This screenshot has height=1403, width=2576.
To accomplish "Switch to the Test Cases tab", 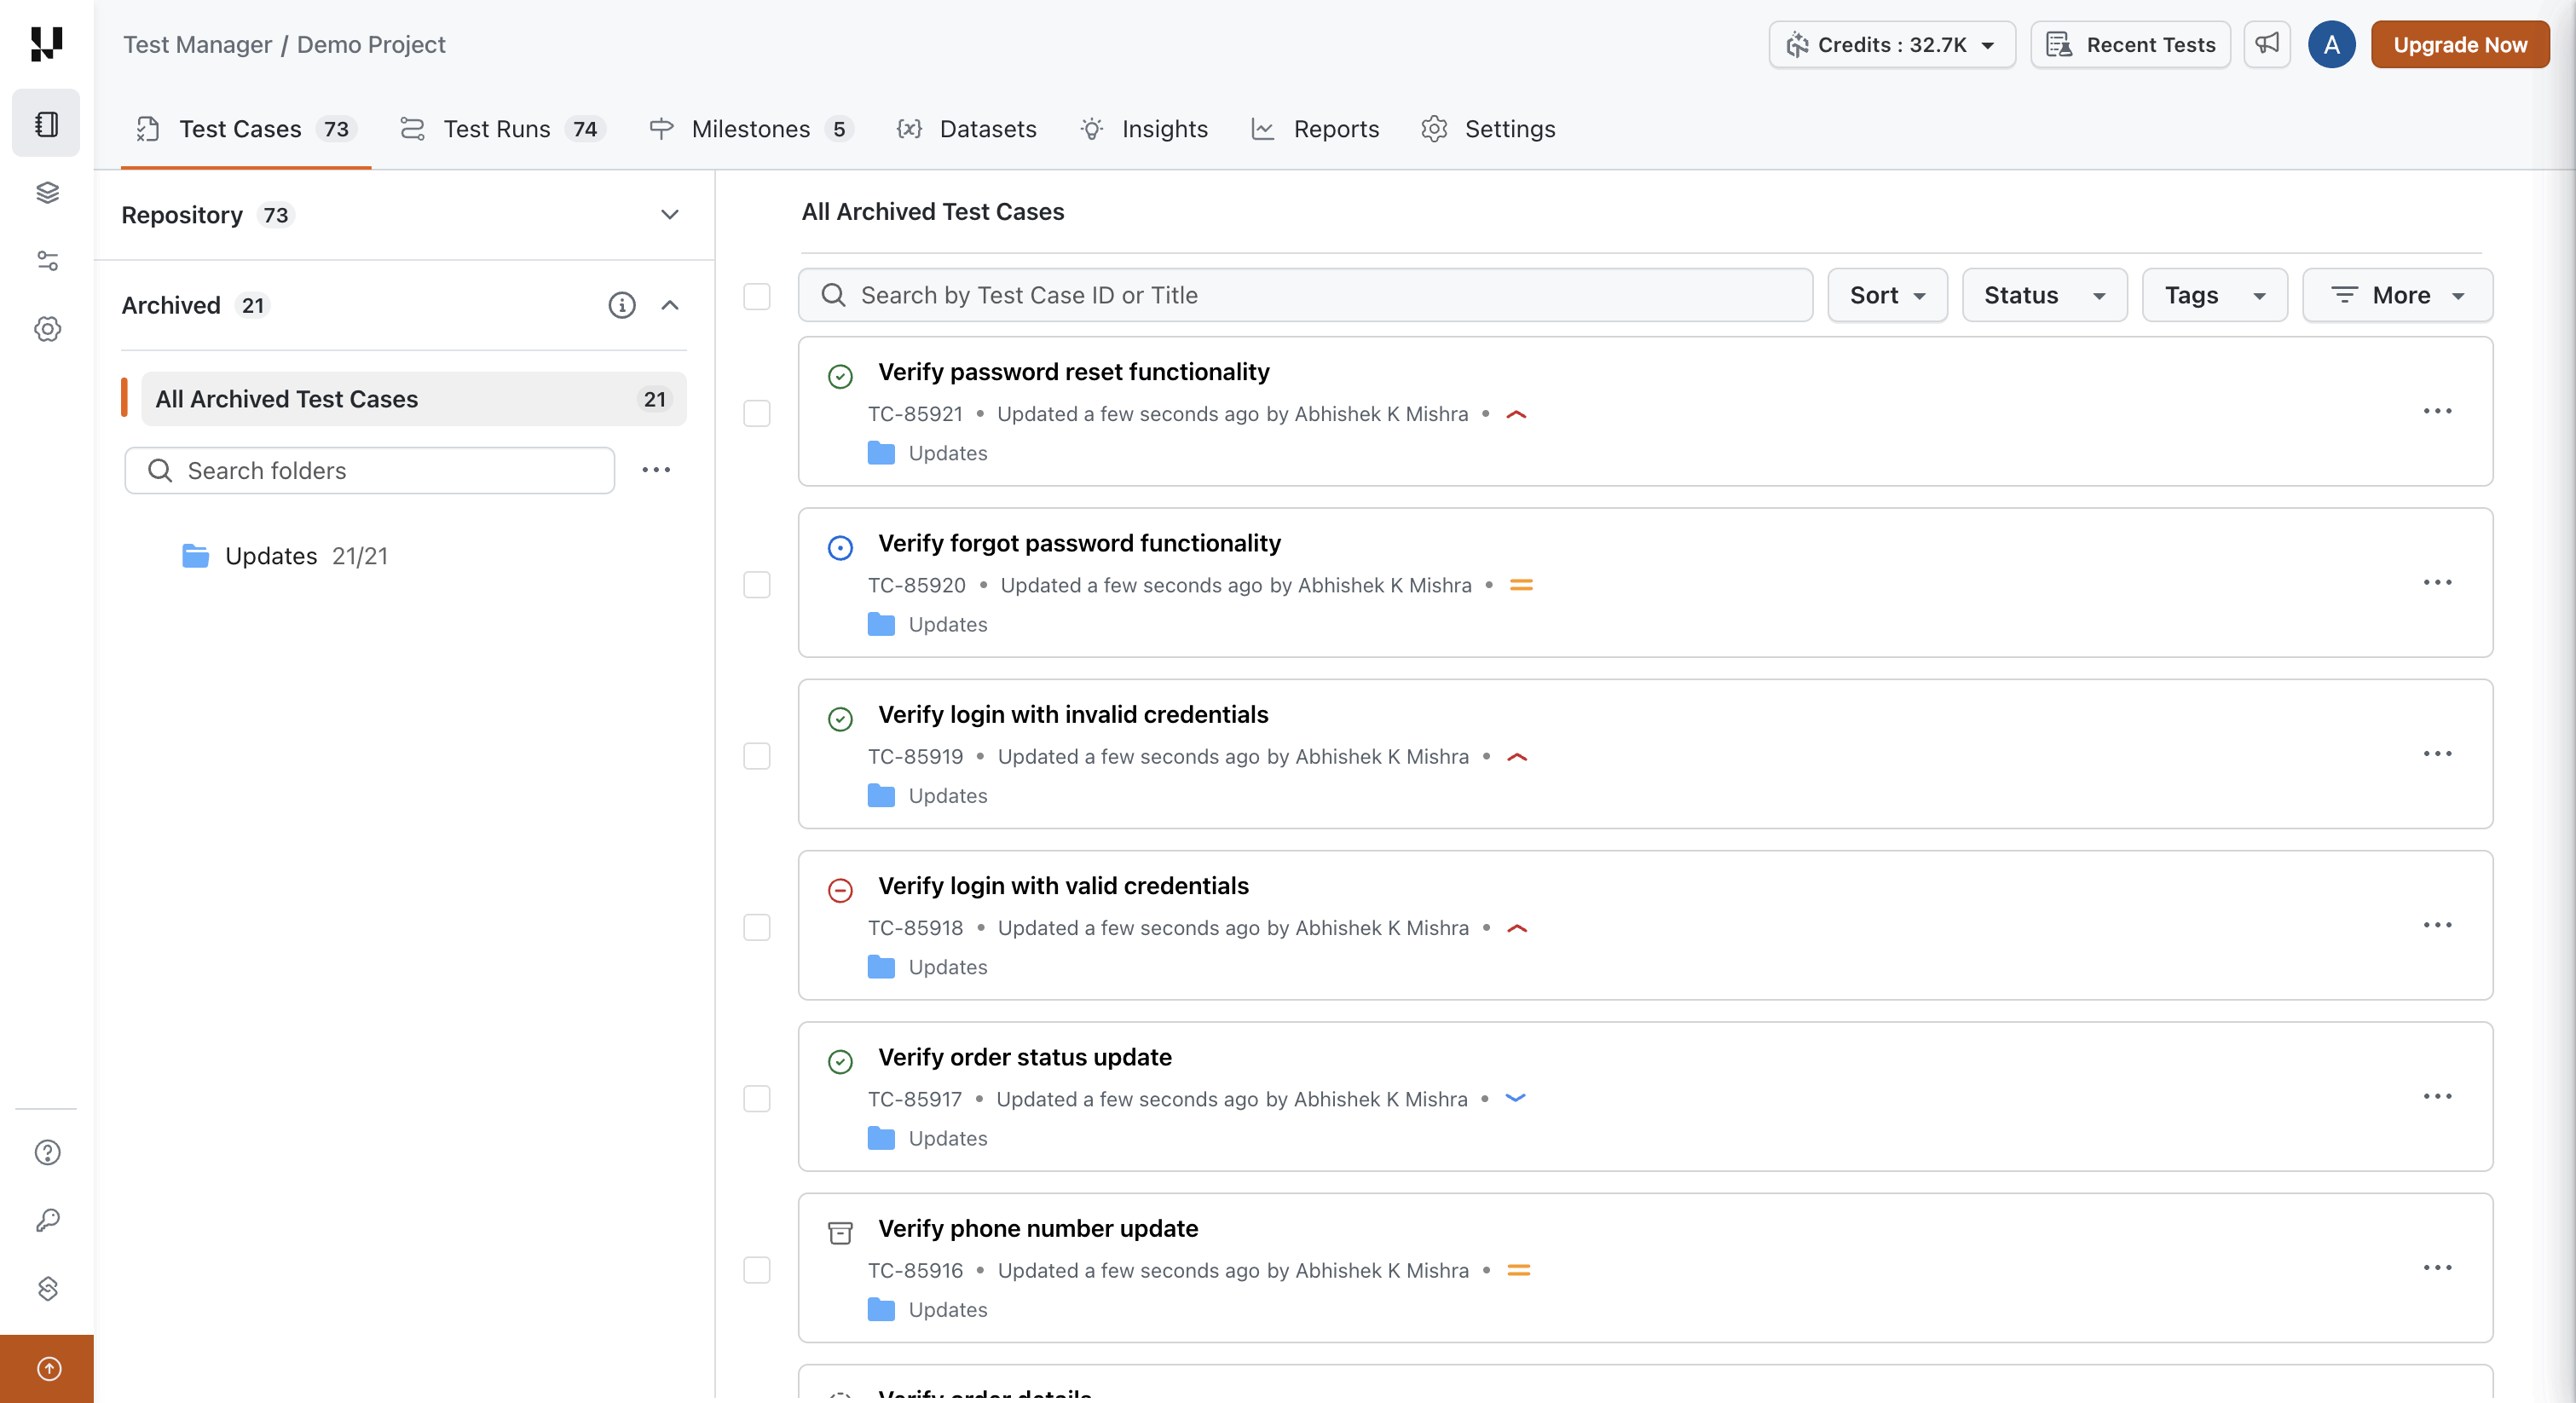I will (246, 129).
